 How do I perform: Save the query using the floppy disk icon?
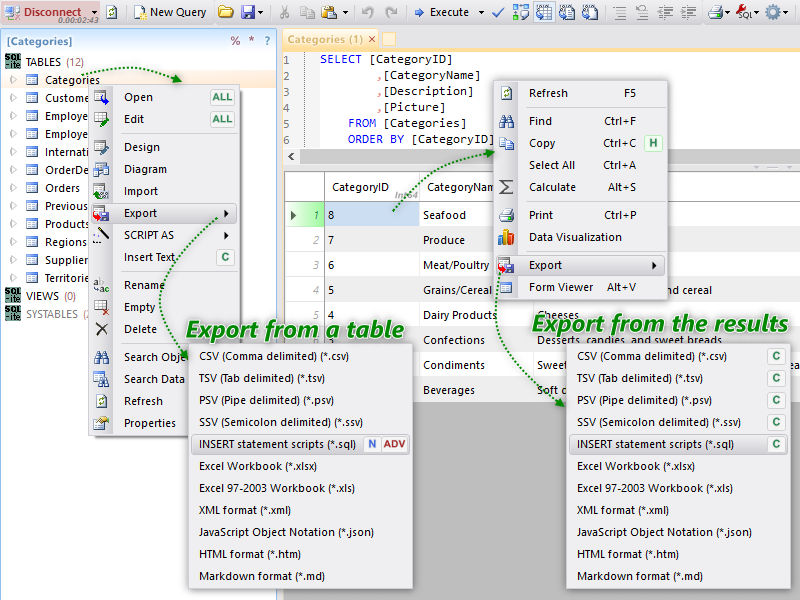pos(248,12)
